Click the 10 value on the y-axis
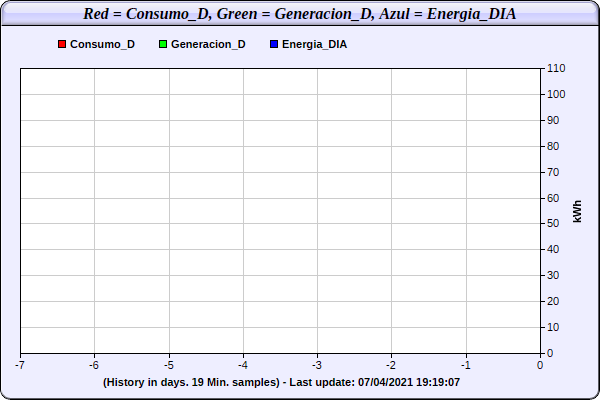Screen dimensions: 600x400 pos(553,327)
